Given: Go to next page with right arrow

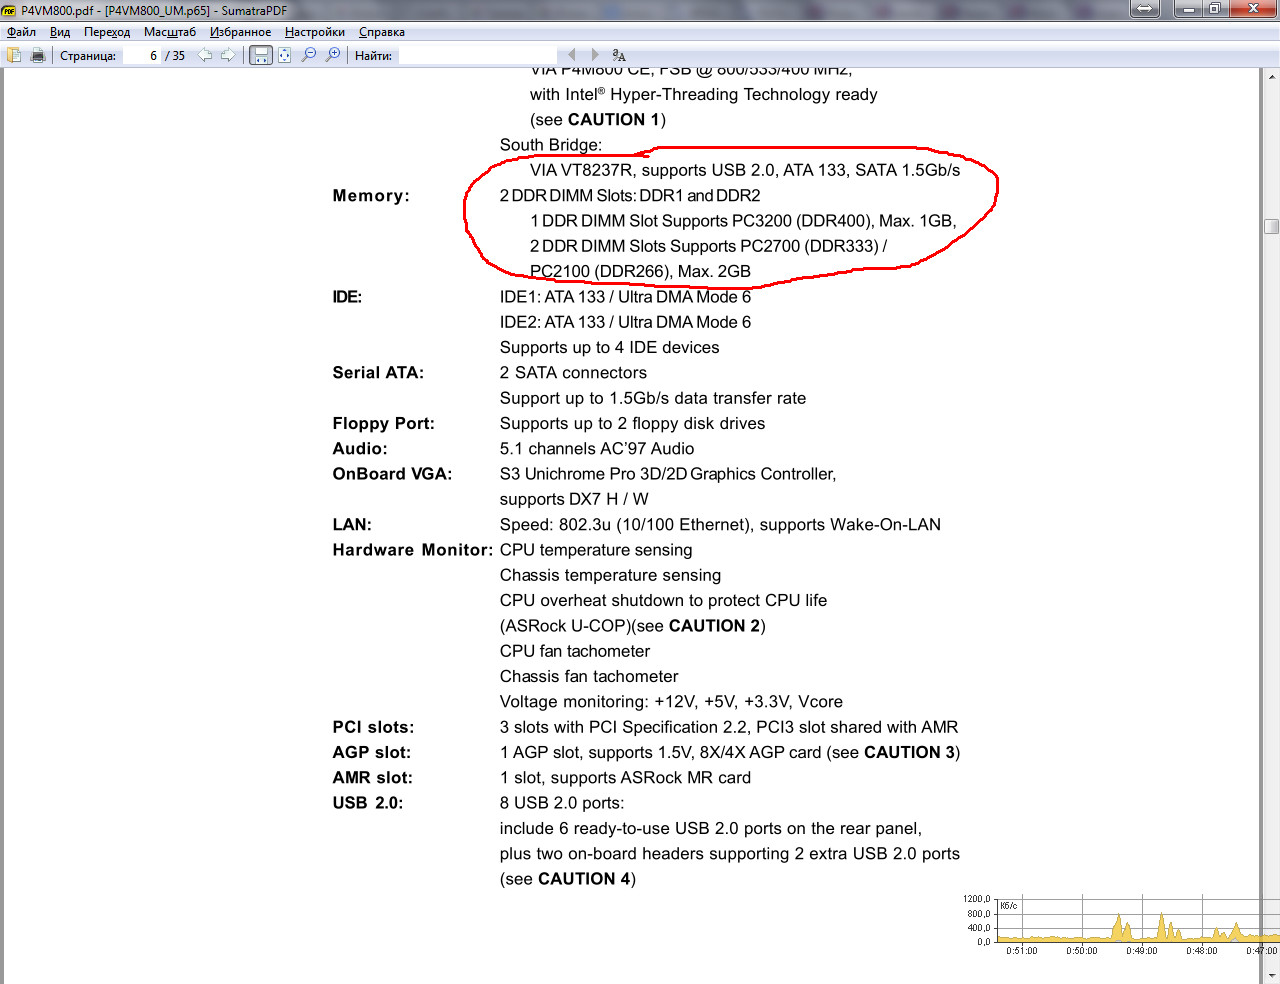Looking at the screenshot, I should click(x=228, y=55).
